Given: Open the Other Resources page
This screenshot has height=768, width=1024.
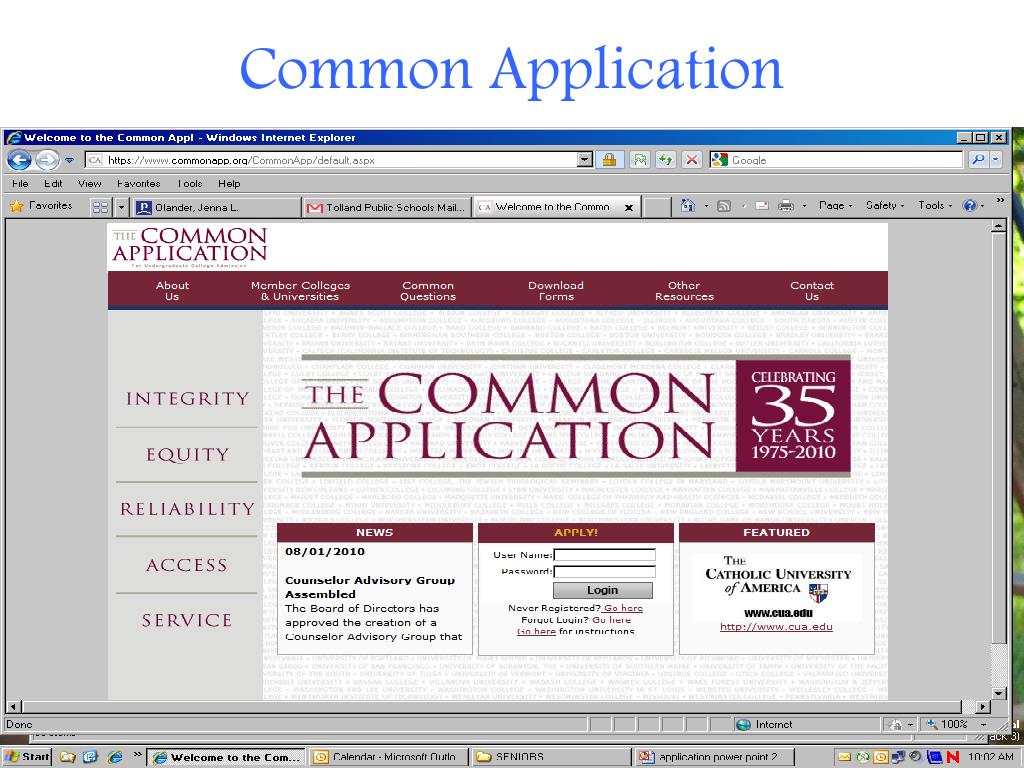Looking at the screenshot, I should pyautogui.click(x=684, y=291).
